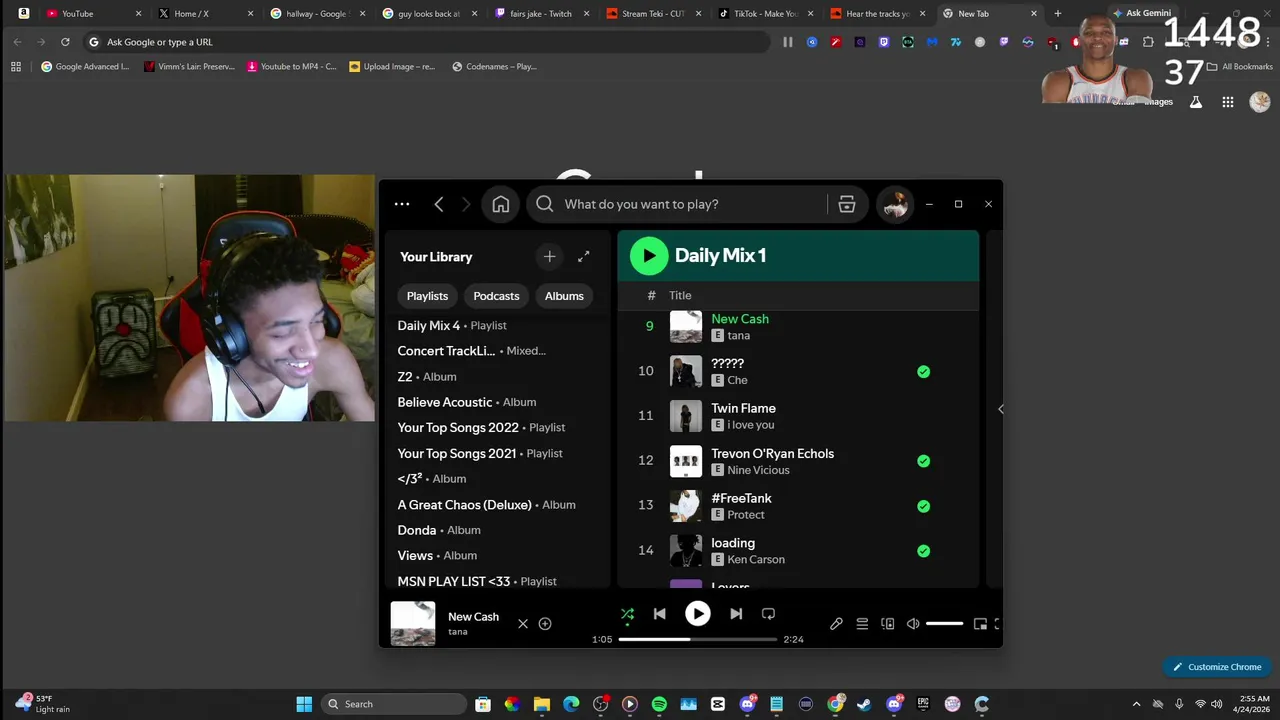
Task: Open now playing album art in player bar
Action: click(x=413, y=624)
